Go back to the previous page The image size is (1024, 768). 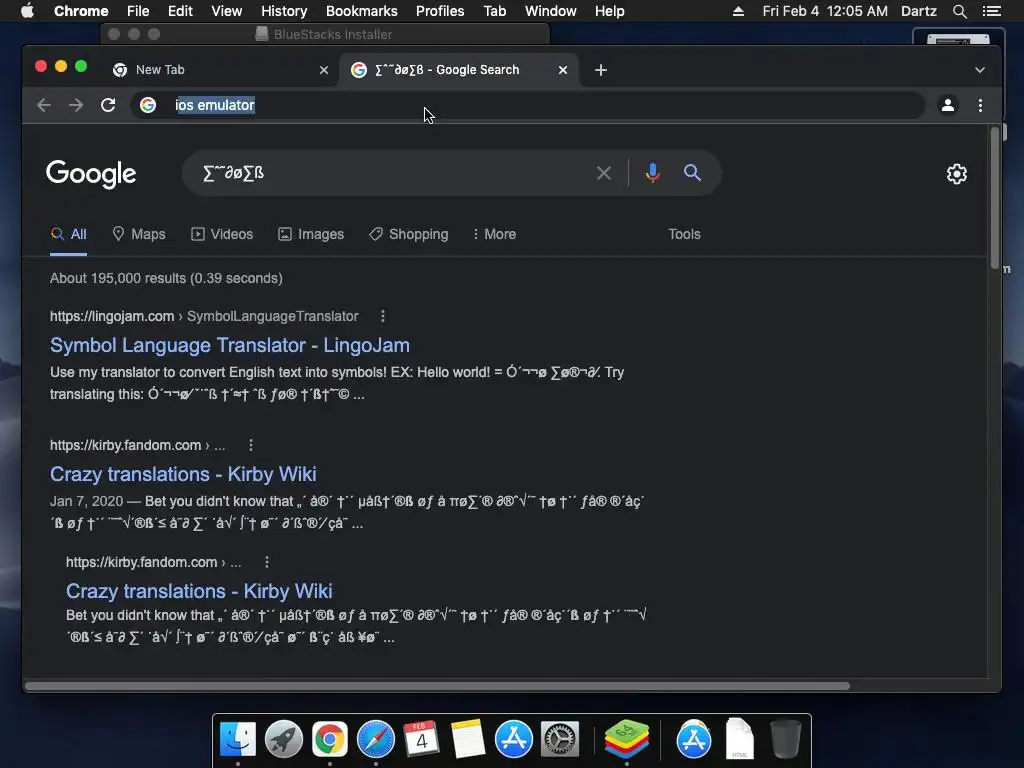[x=44, y=105]
